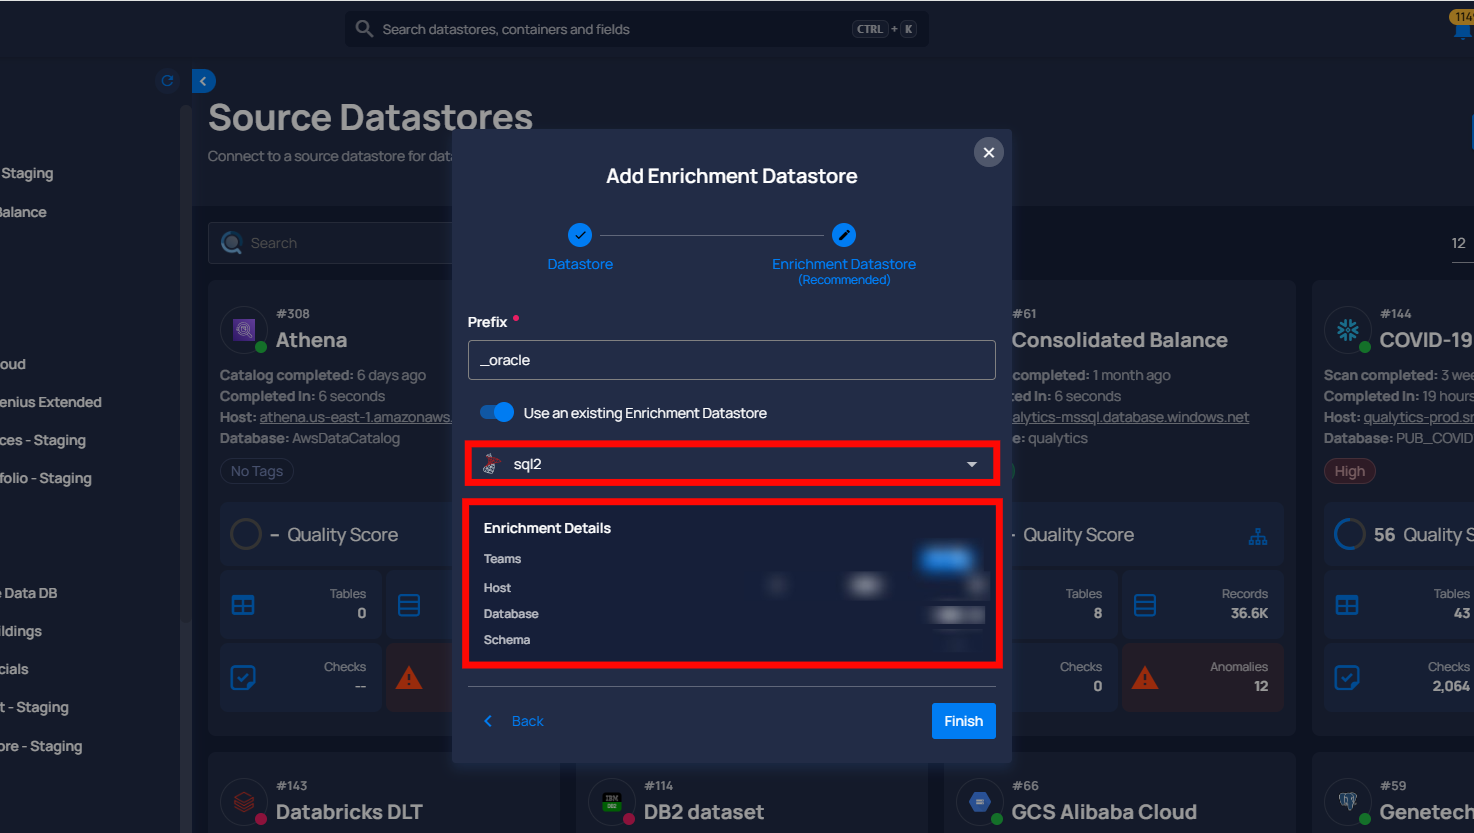1474x833 pixels.
Task: Click Consolidated Balance quality score hierarchy icon
Action: pos(1258,536)
